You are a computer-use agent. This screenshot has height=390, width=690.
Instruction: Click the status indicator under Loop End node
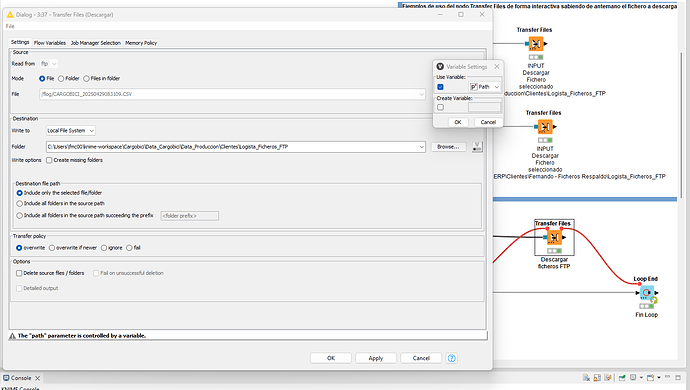pyautogui.click(x=646, y=306)
